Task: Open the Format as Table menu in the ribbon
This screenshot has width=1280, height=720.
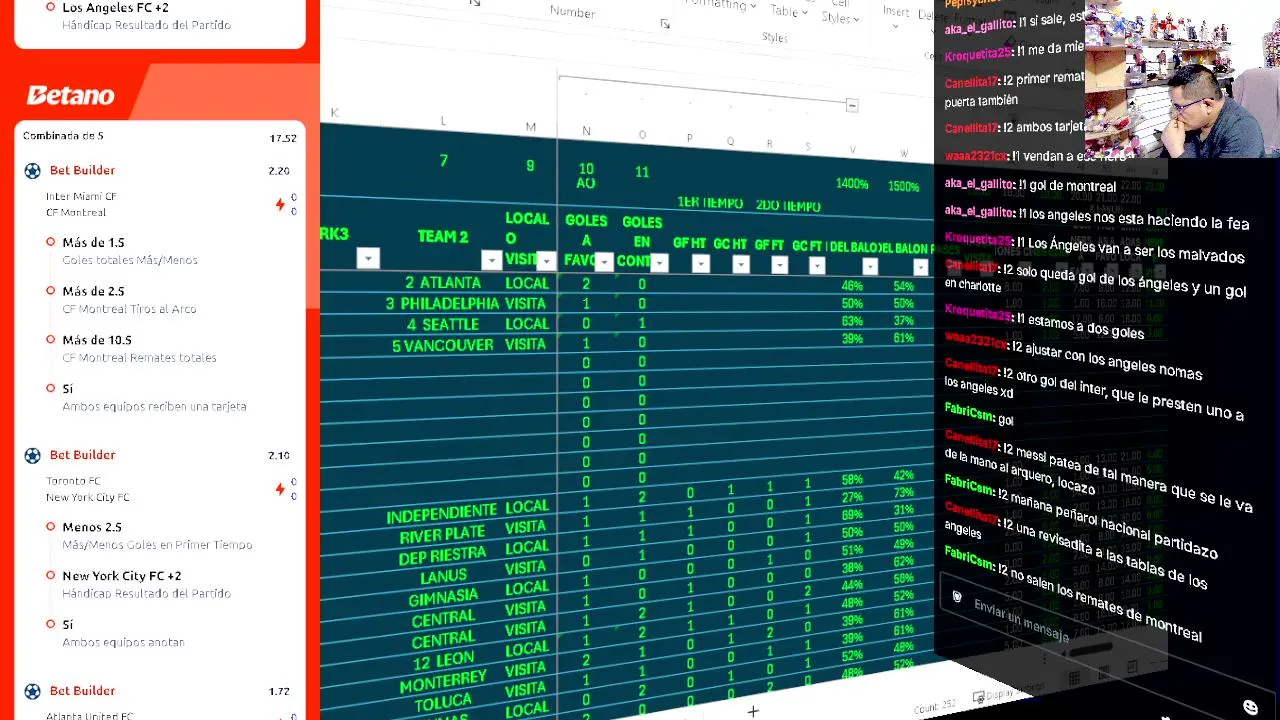Action: [790, 9]
